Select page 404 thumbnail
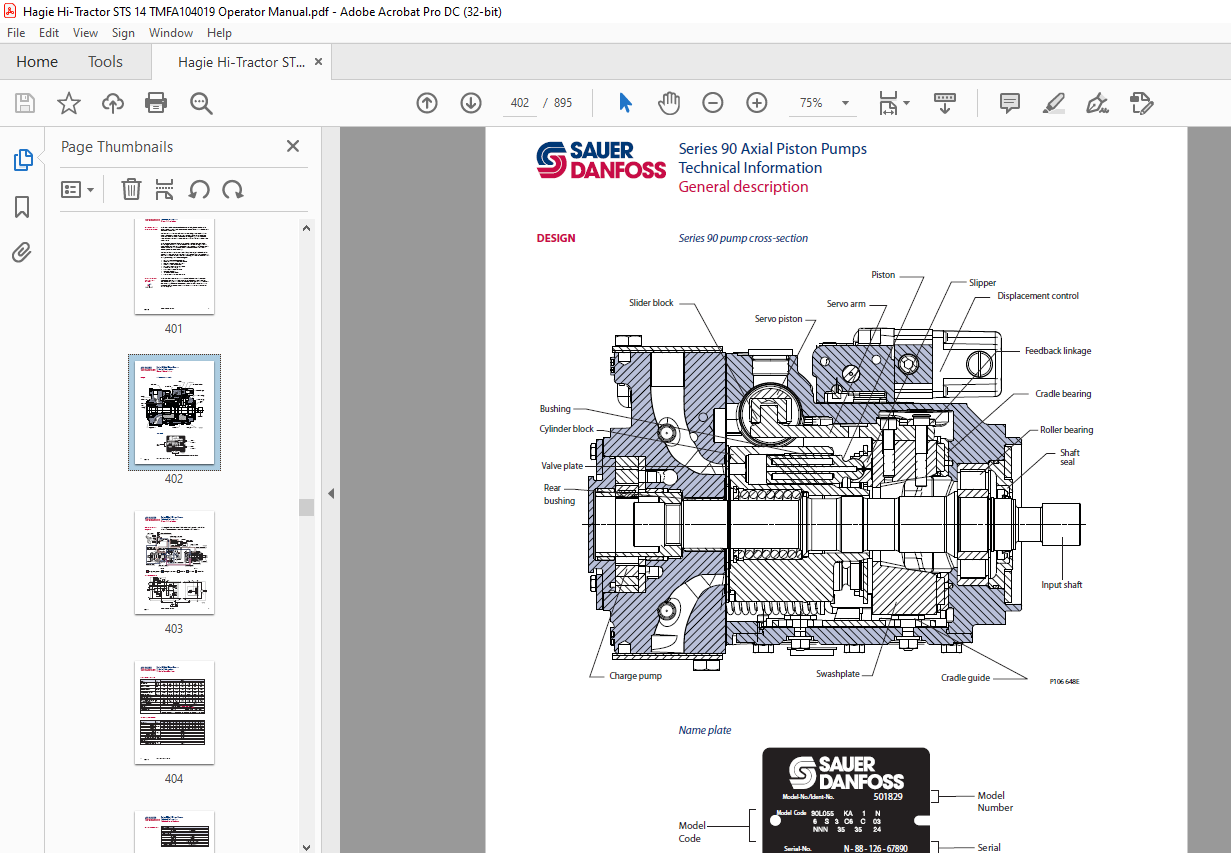The width and height of the screenshot is (1231, 853). (174, 712)
